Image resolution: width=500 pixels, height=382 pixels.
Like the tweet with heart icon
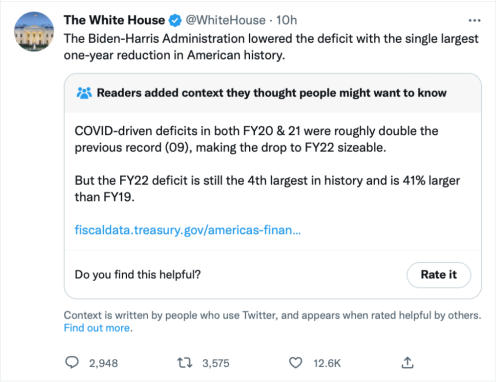pos(295,363)
